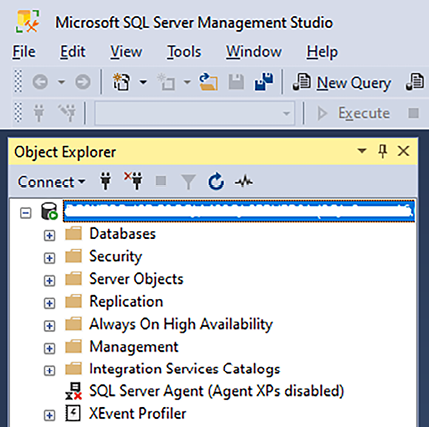Click the Replication folder icon

73,301
